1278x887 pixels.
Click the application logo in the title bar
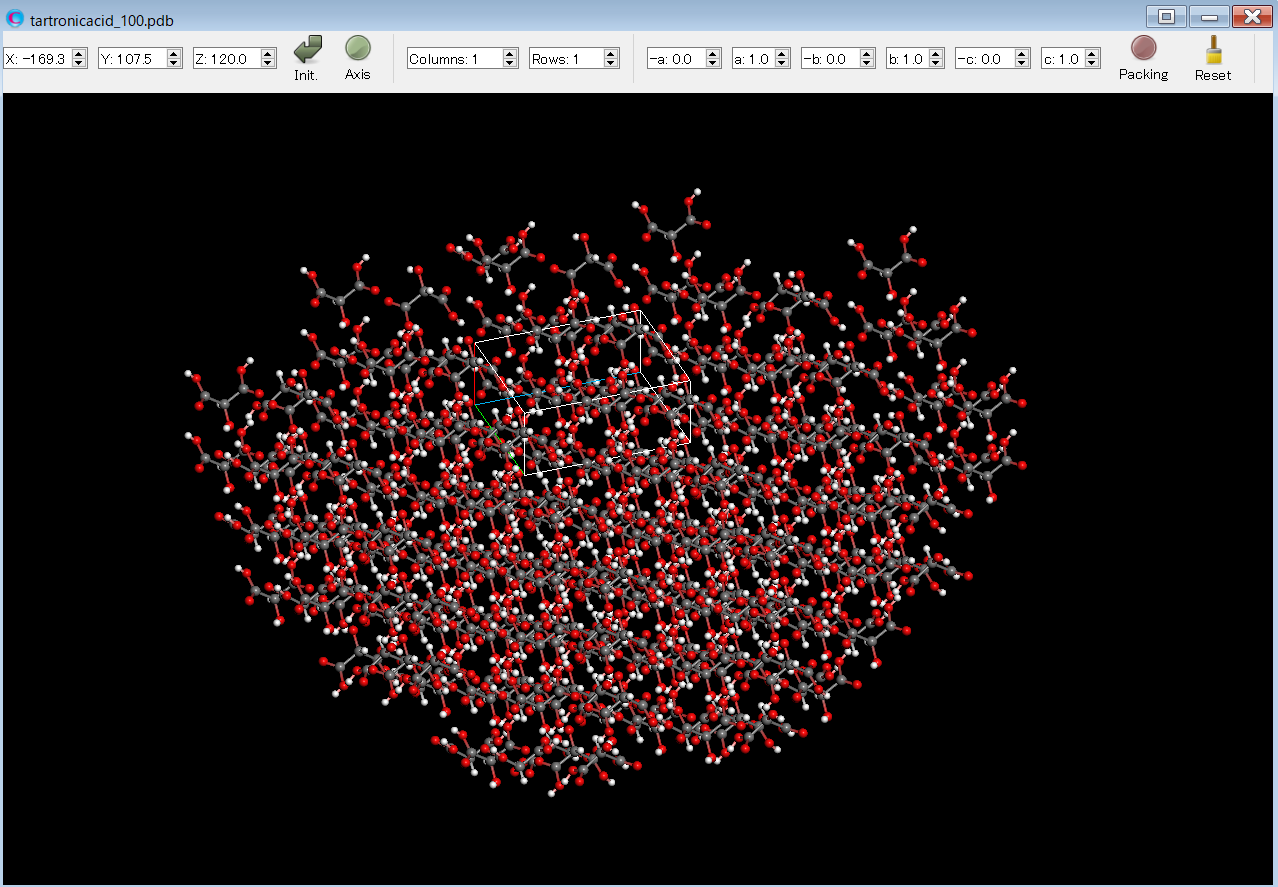coord(14,18)
